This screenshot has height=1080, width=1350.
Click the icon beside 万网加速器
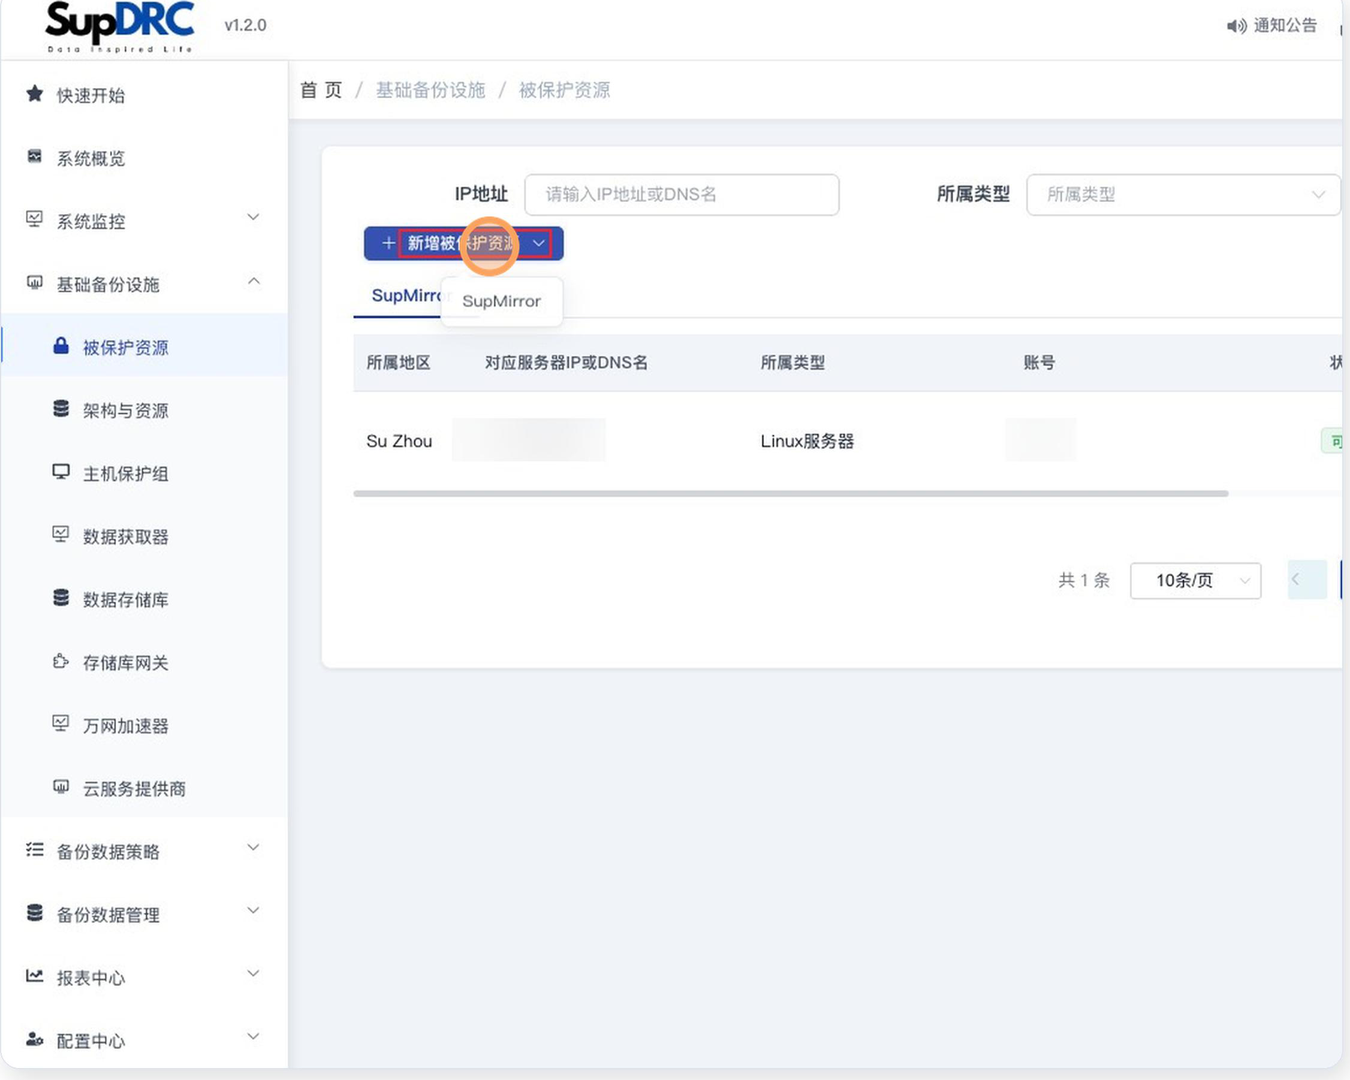click(x=61, y=724)
